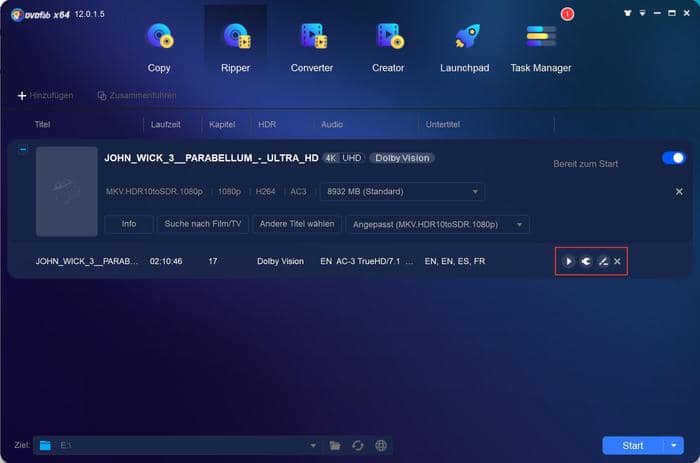
Task: Open the Launchpad module
Action: point(464,48)
